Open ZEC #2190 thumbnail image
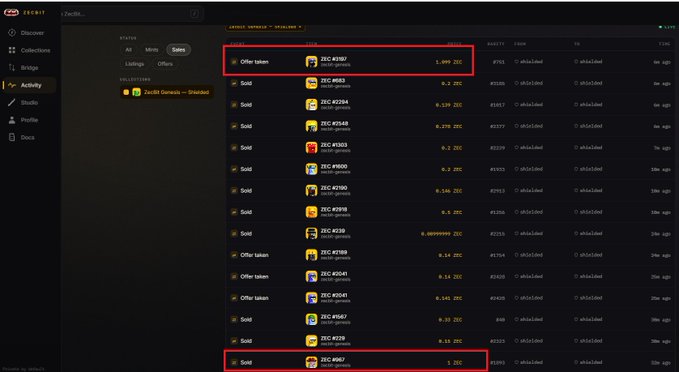Screen dimensions: 679x372 311,191
